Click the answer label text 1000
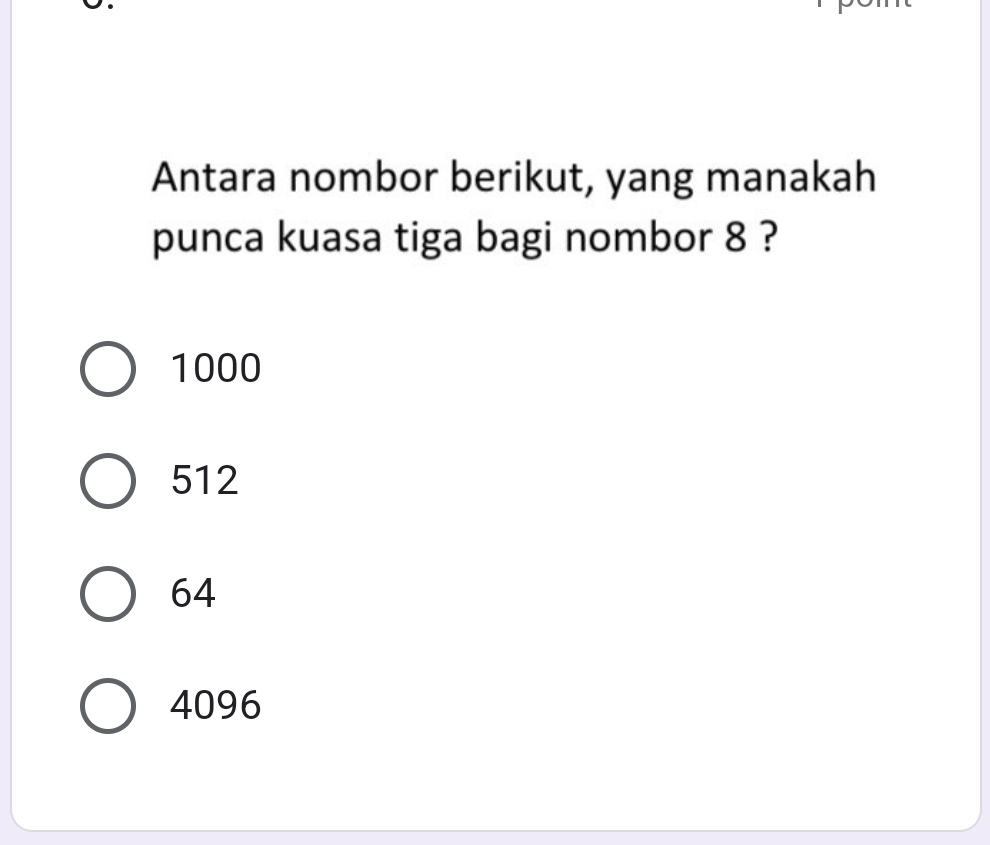 (216, 369)
